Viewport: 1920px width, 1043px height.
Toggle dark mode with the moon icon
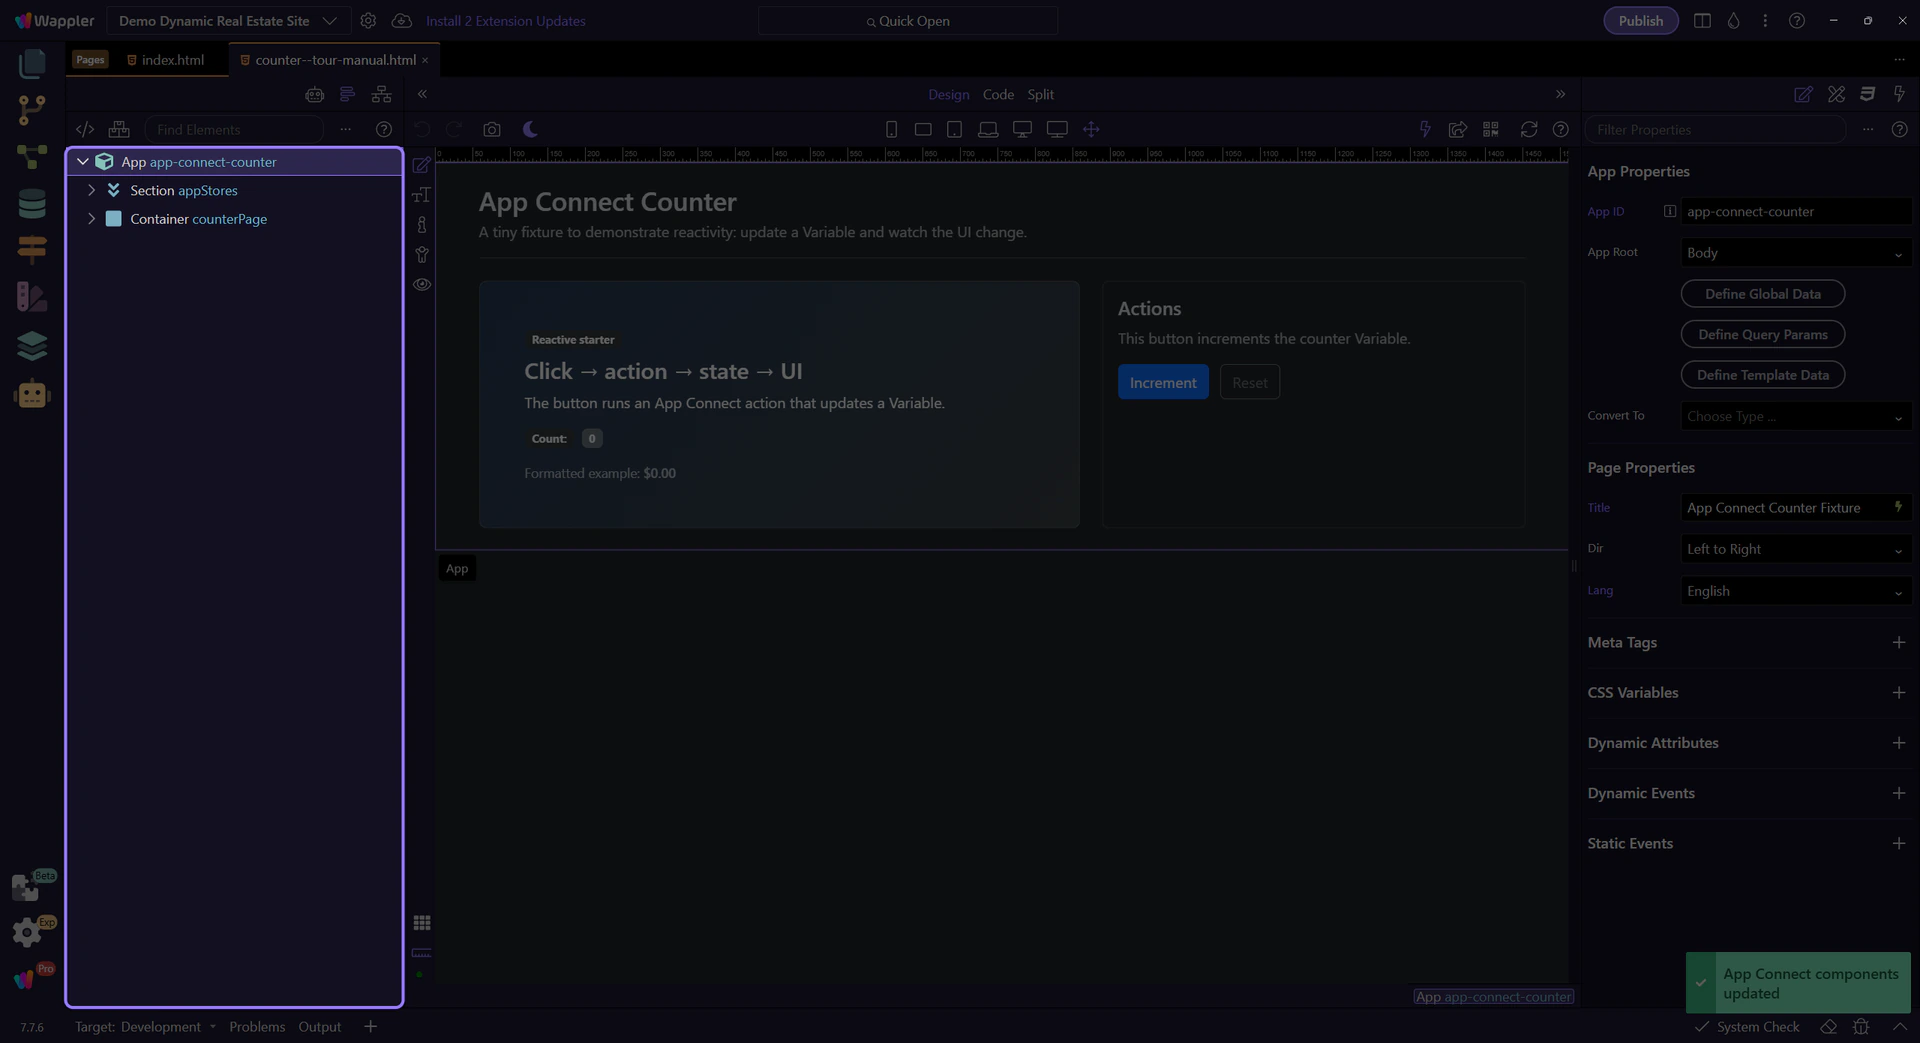point(530,130)
